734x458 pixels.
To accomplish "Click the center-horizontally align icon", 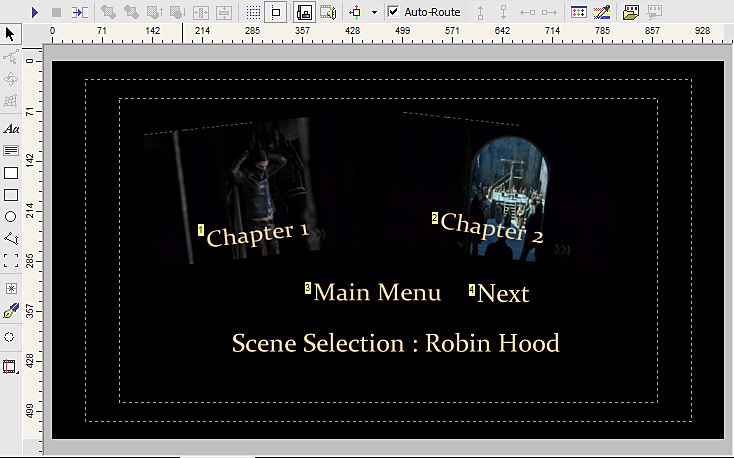I will [201, 12].
